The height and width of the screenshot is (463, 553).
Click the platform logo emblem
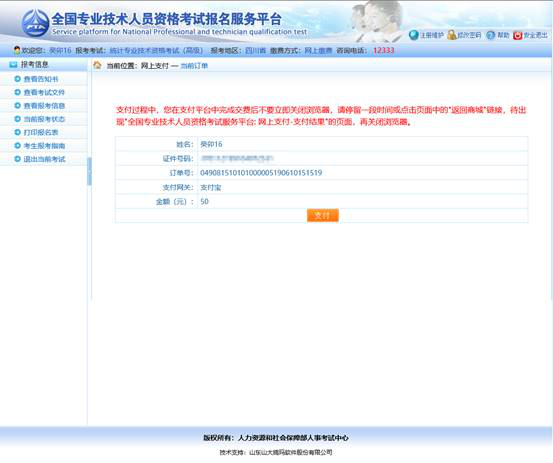(x=35, y=23)
